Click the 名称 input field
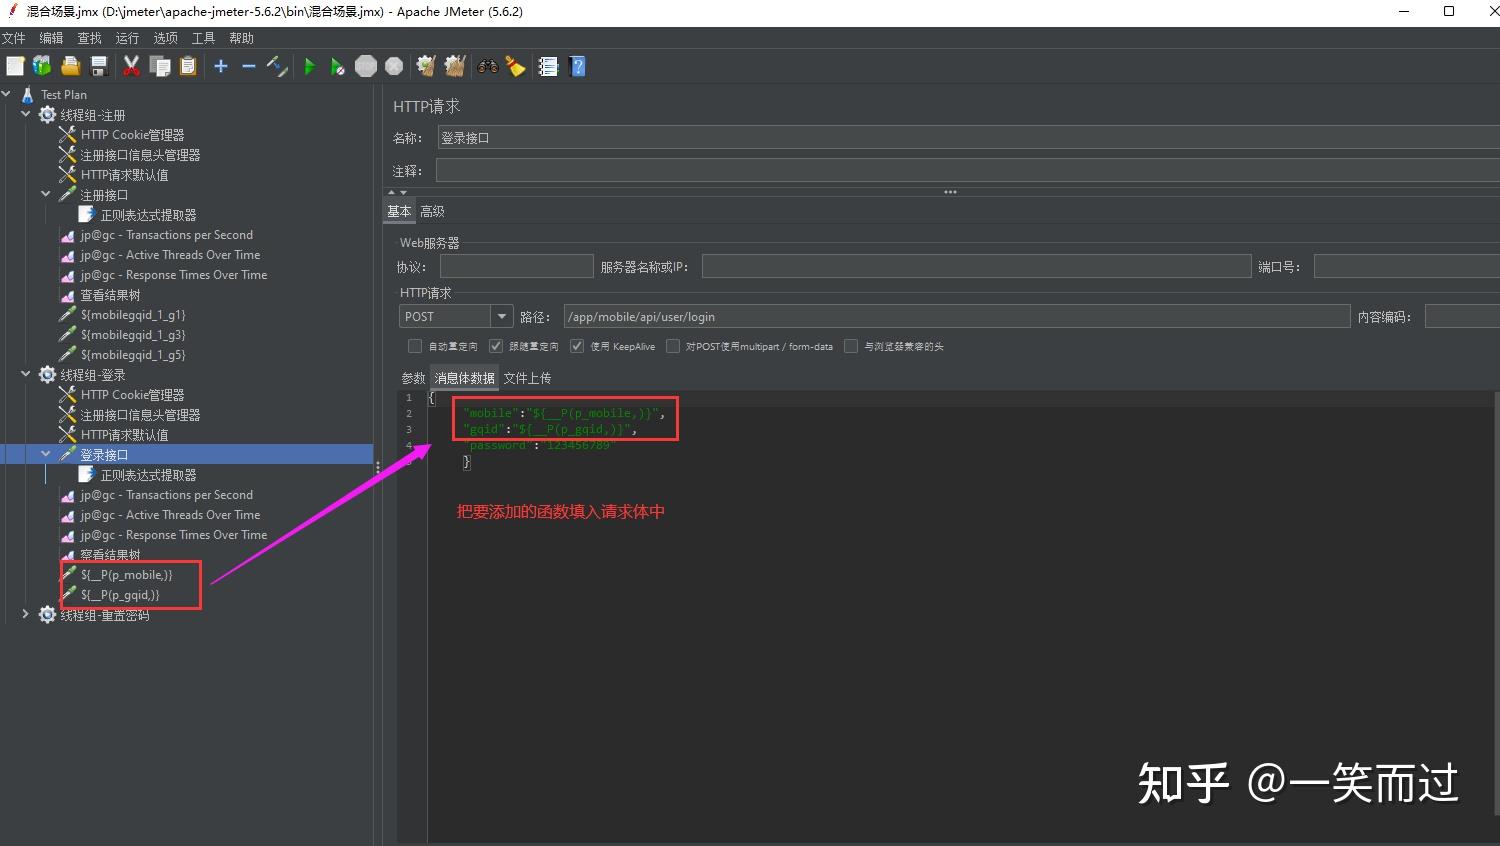The width and height of the screenshot is (1500, 846). [x=968, y=138]
